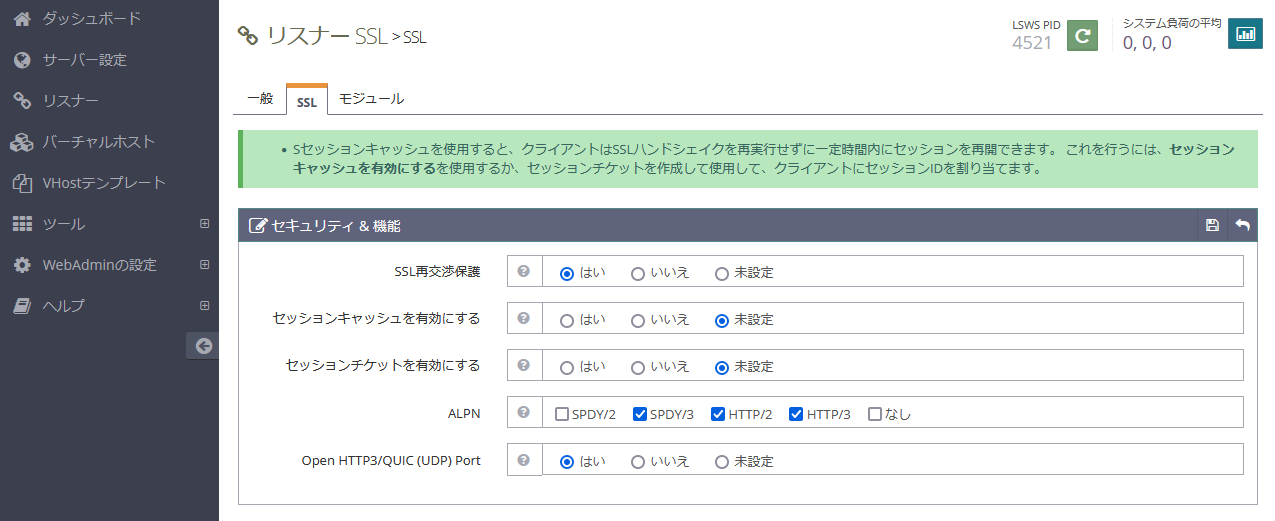This screenshot has width=1275, height=521.
Task: Click help icon for Open HTTP3/QUIC Port
Action: coord(524,460)
